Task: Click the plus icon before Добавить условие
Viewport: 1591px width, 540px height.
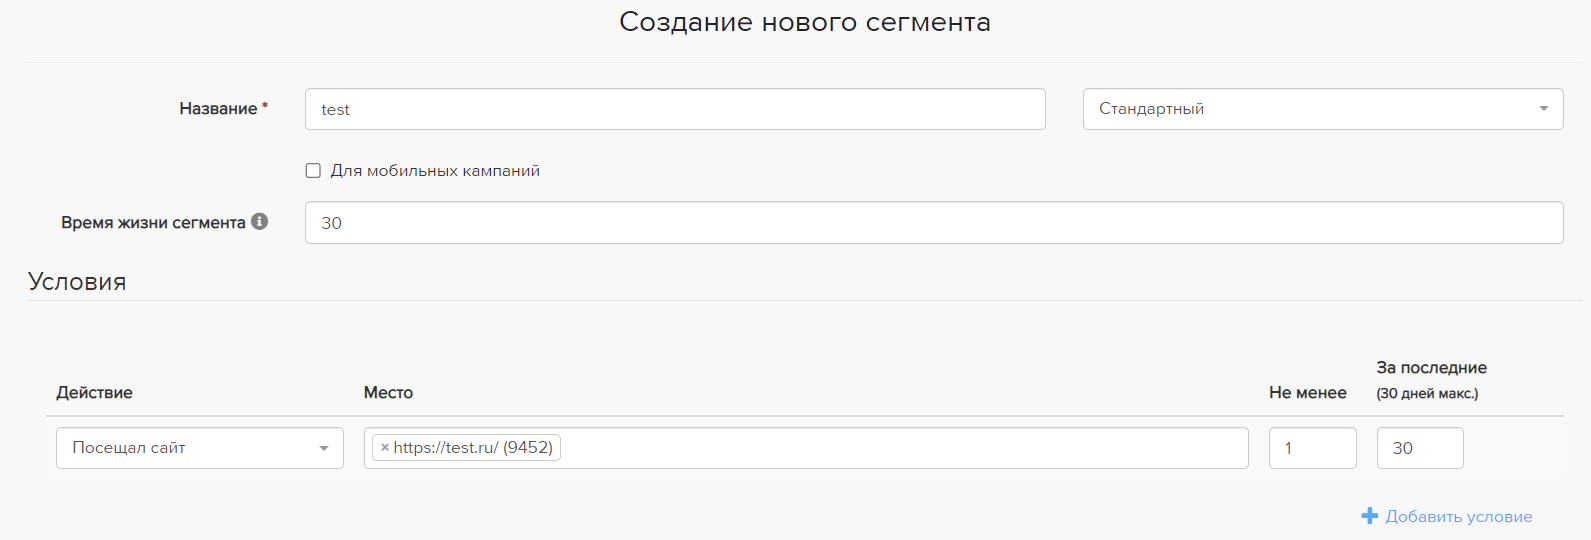Action: coord(1370,516)
